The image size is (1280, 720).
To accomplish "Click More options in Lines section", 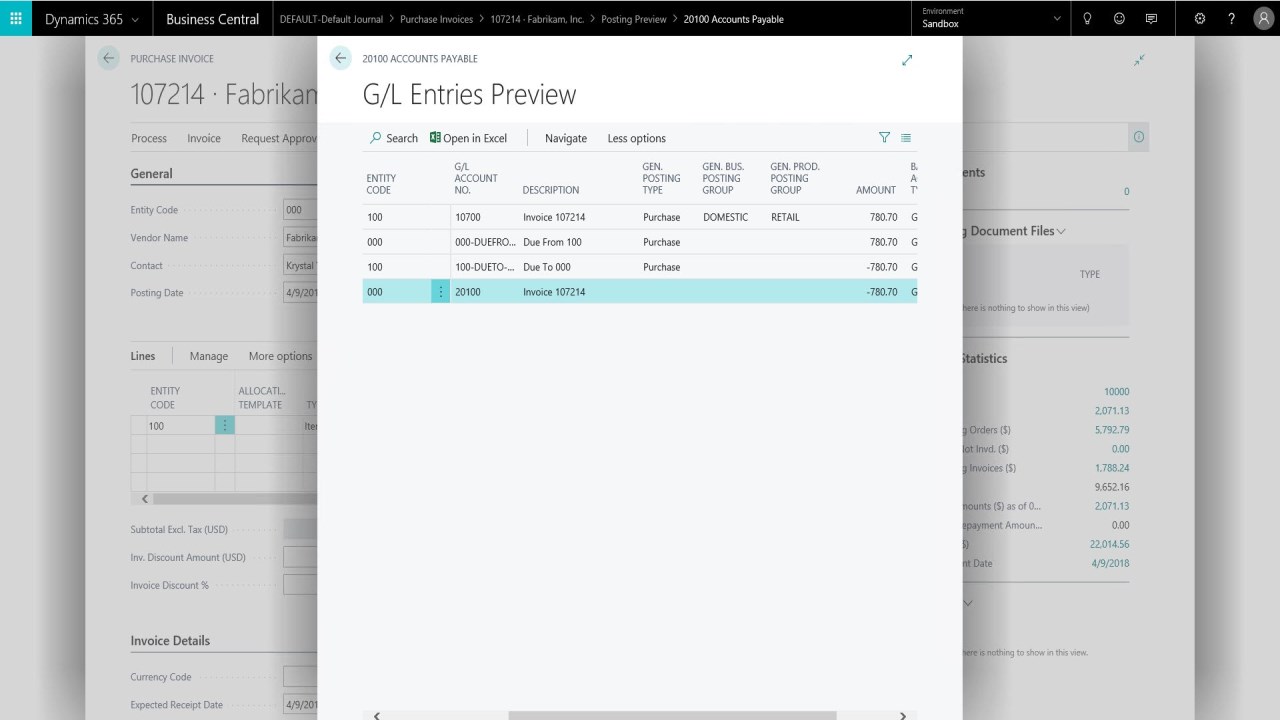I will coord(280,356).
